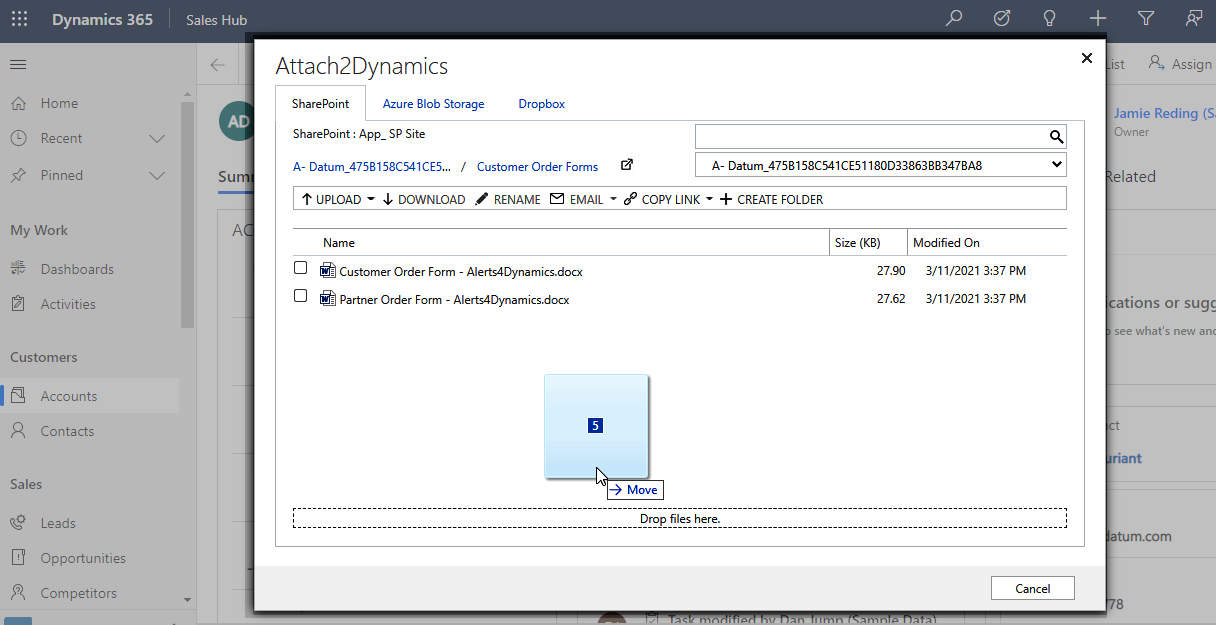Toggle the hamburger site map menu
Viewport: 1216px width, 625px height.
pos(18,65)
